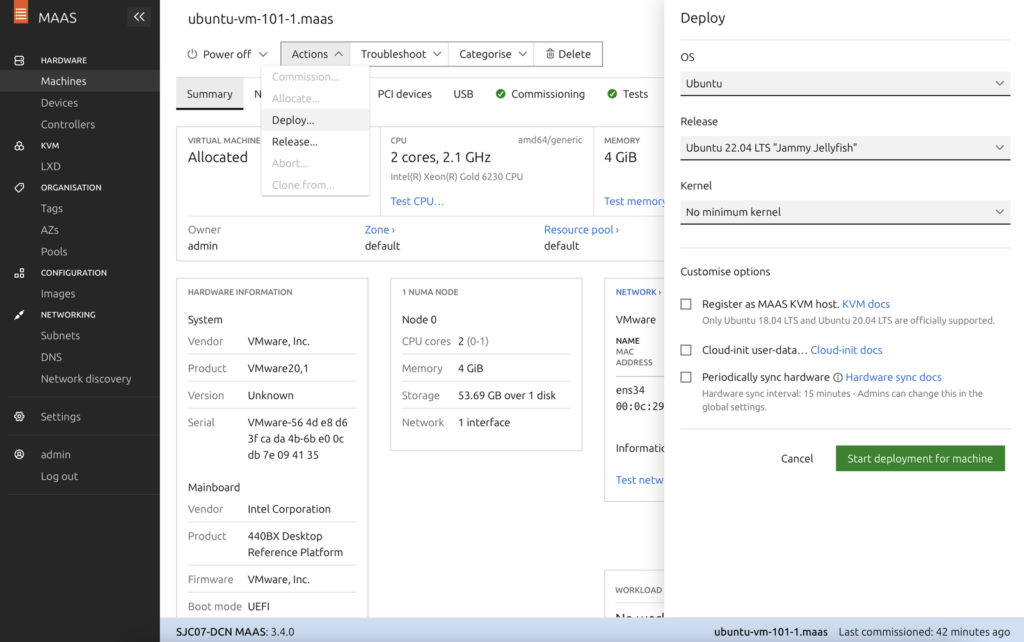Click the Networking section icon
This screenshot has height=642, width=1024.
tap(20, 315)
